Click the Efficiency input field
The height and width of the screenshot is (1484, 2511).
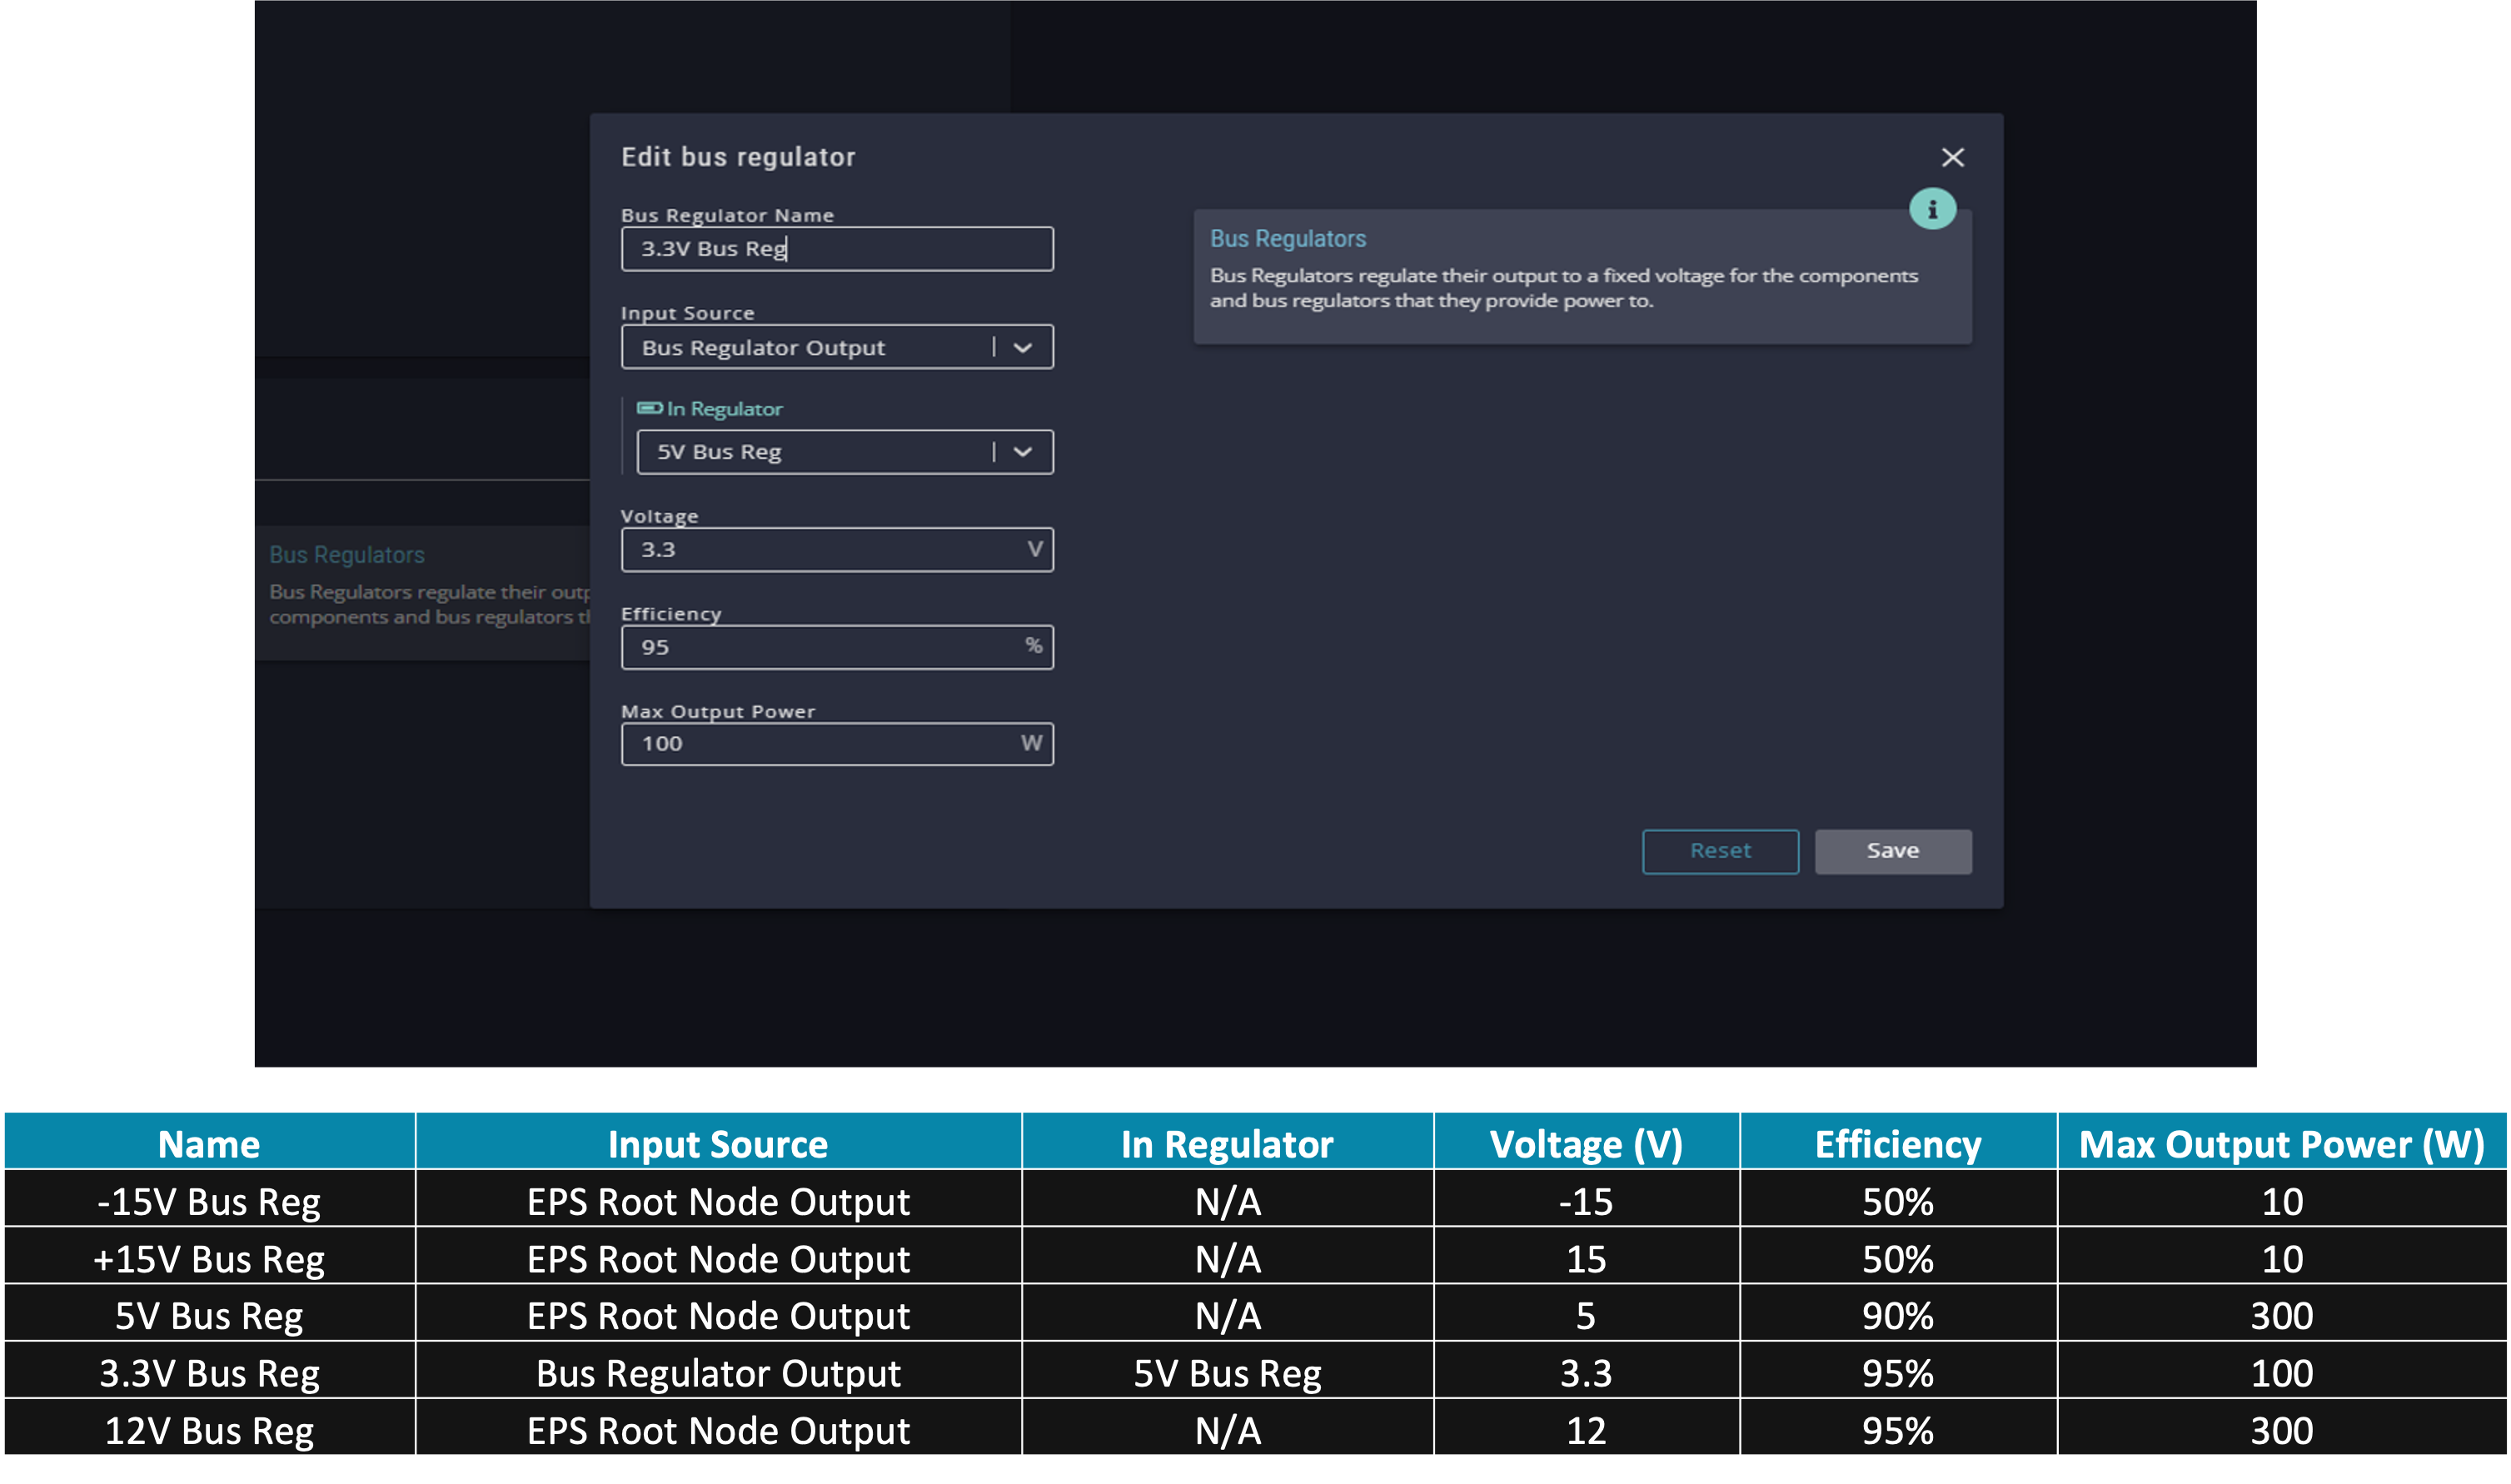point(837,647)
